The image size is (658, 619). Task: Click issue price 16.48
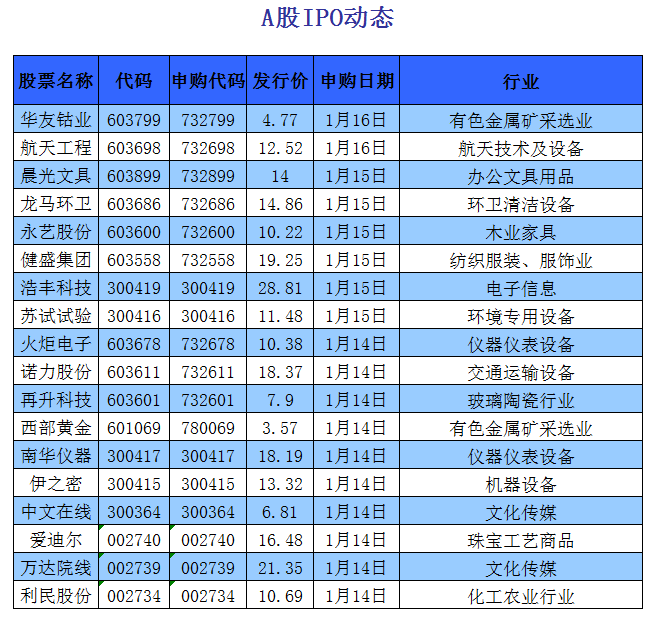coord(280,541)
